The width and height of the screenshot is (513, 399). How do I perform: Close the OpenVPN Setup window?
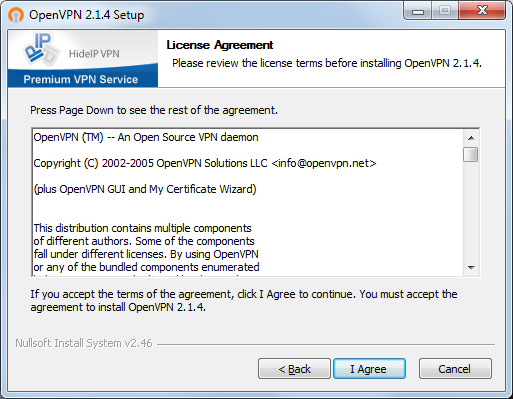click(482, 11)
